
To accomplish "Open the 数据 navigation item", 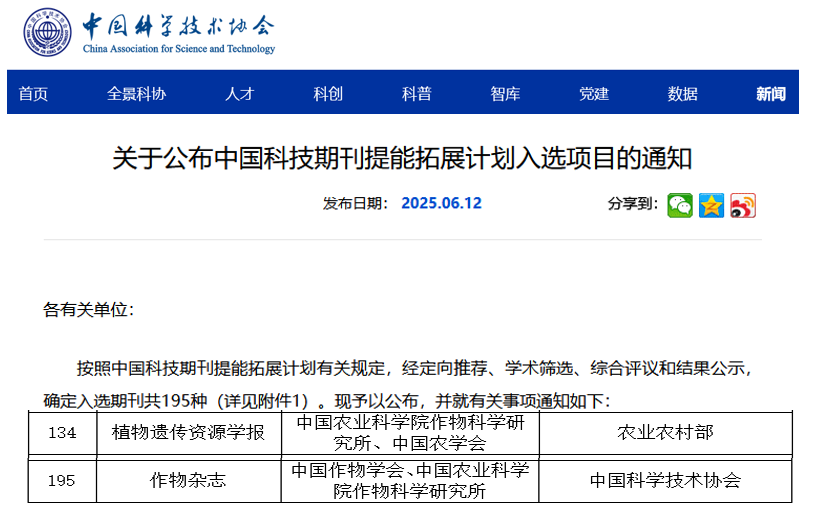I will [x=682, y=94].
